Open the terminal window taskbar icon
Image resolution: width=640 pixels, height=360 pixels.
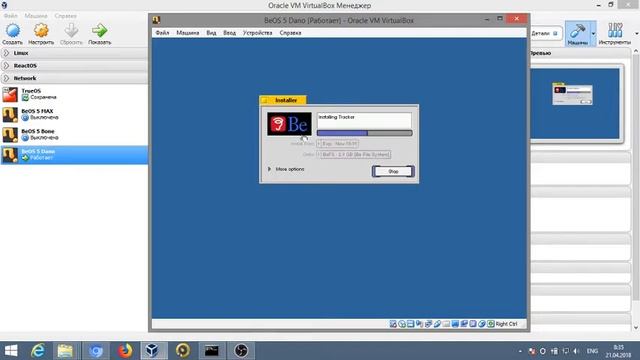coord(211,351)
